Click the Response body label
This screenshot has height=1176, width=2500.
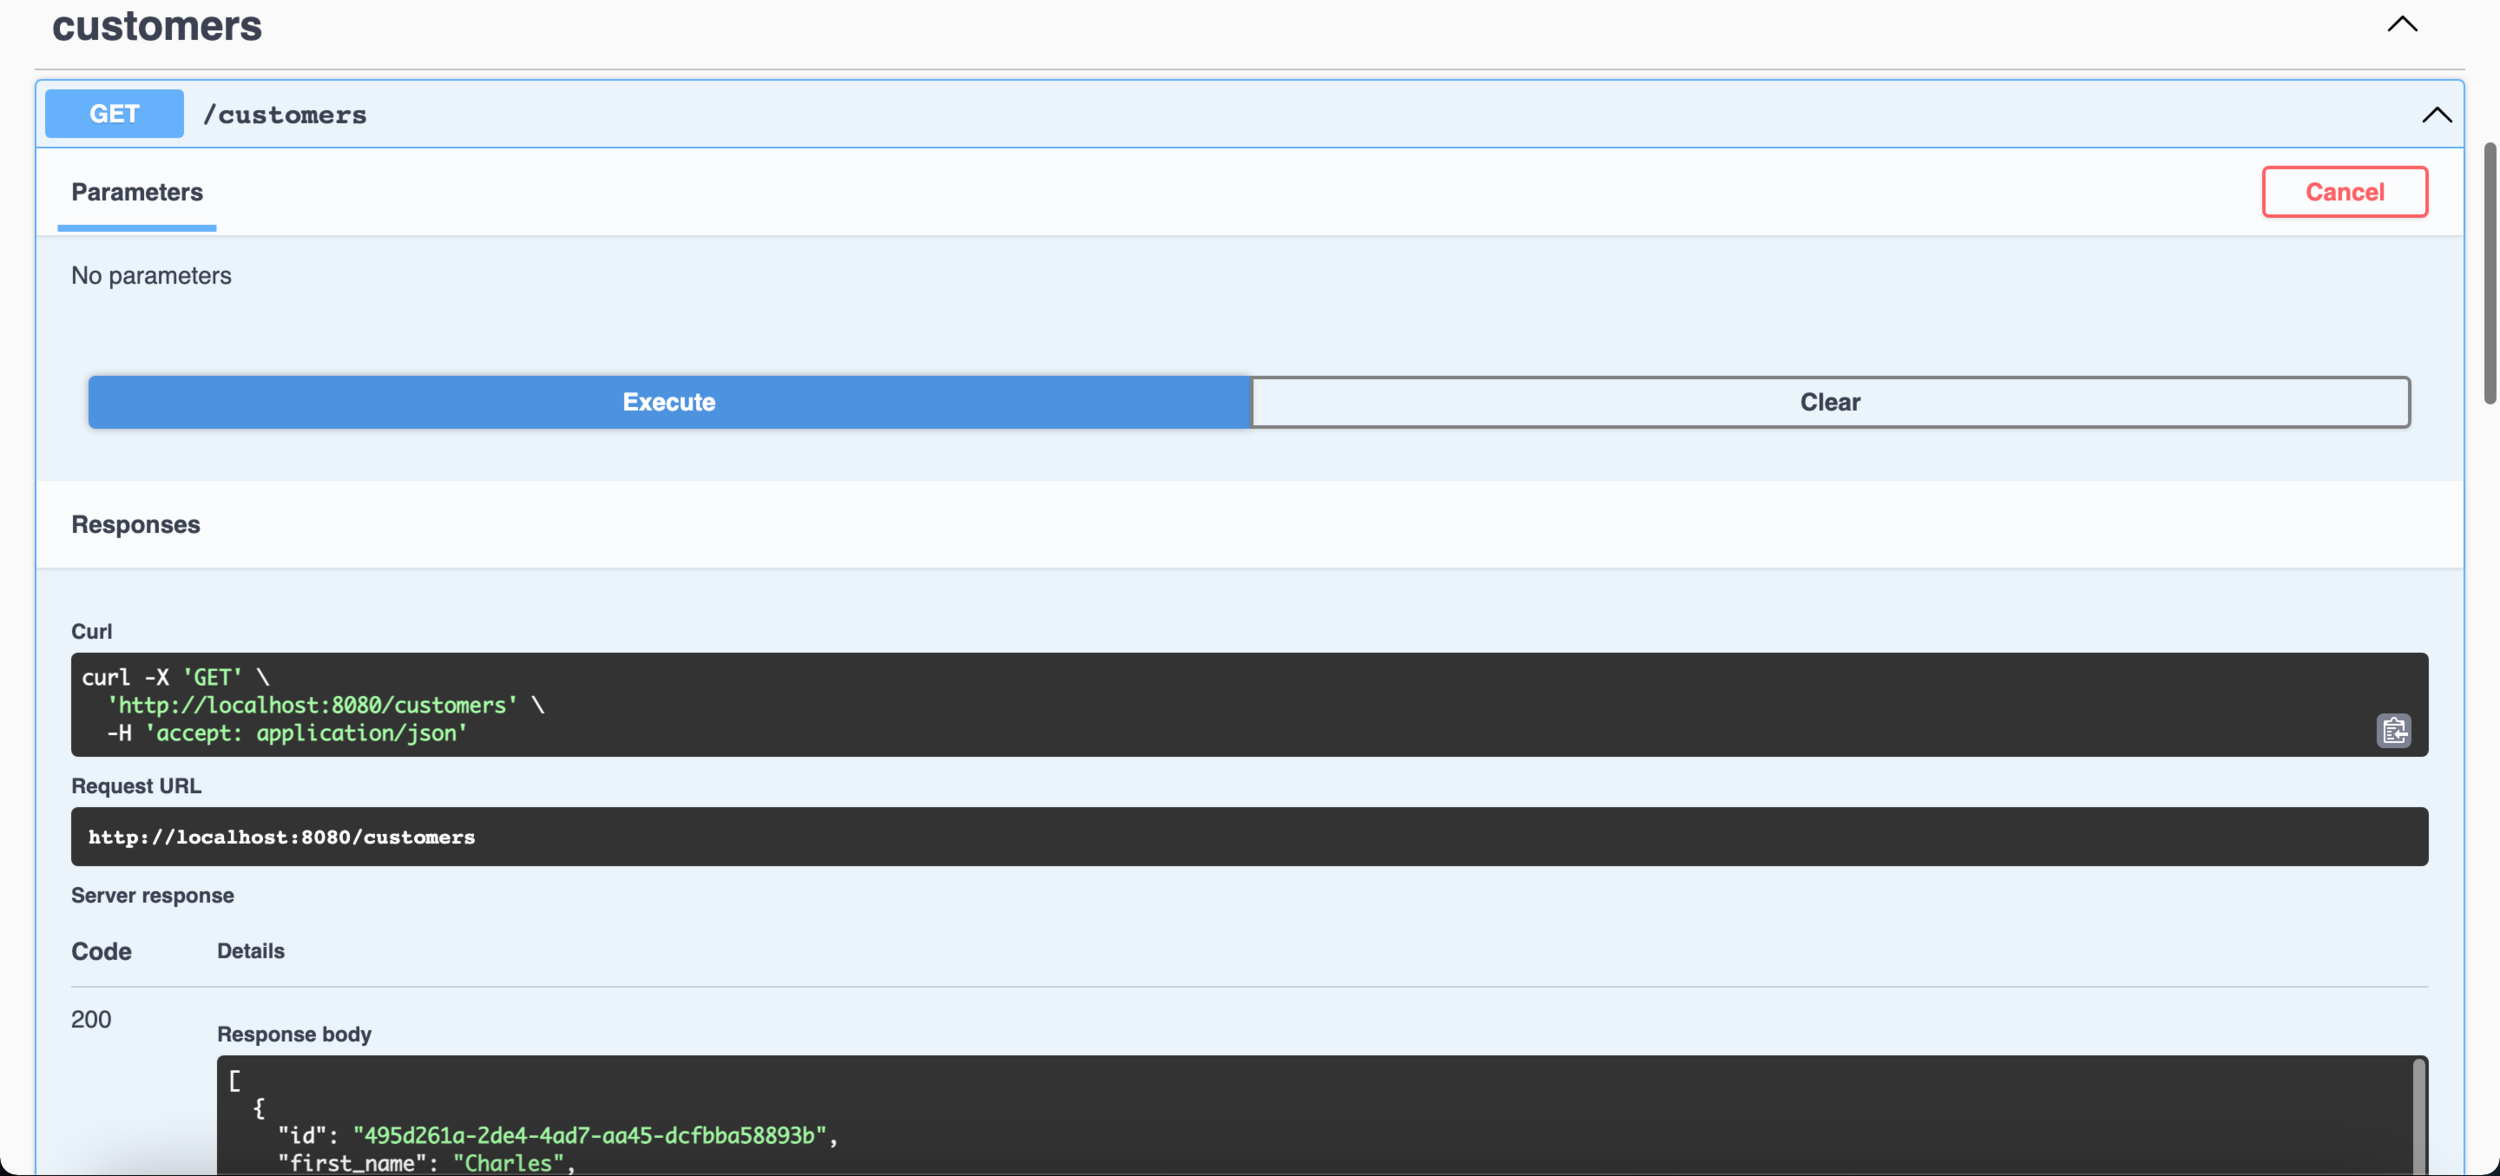click(x=294, y=1034)
